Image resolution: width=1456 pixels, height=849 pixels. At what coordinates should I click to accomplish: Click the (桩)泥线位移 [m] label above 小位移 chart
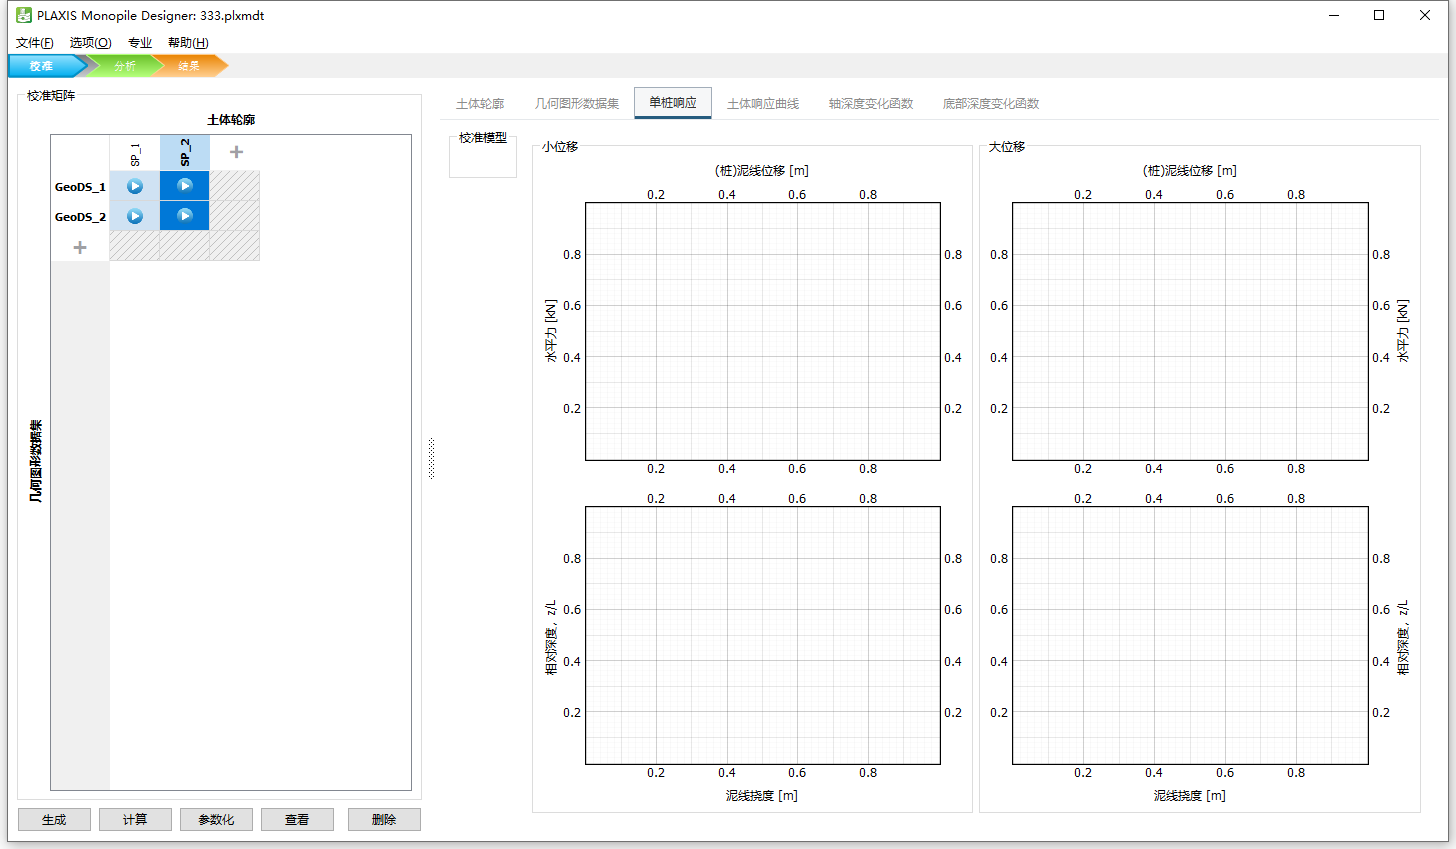762,171
